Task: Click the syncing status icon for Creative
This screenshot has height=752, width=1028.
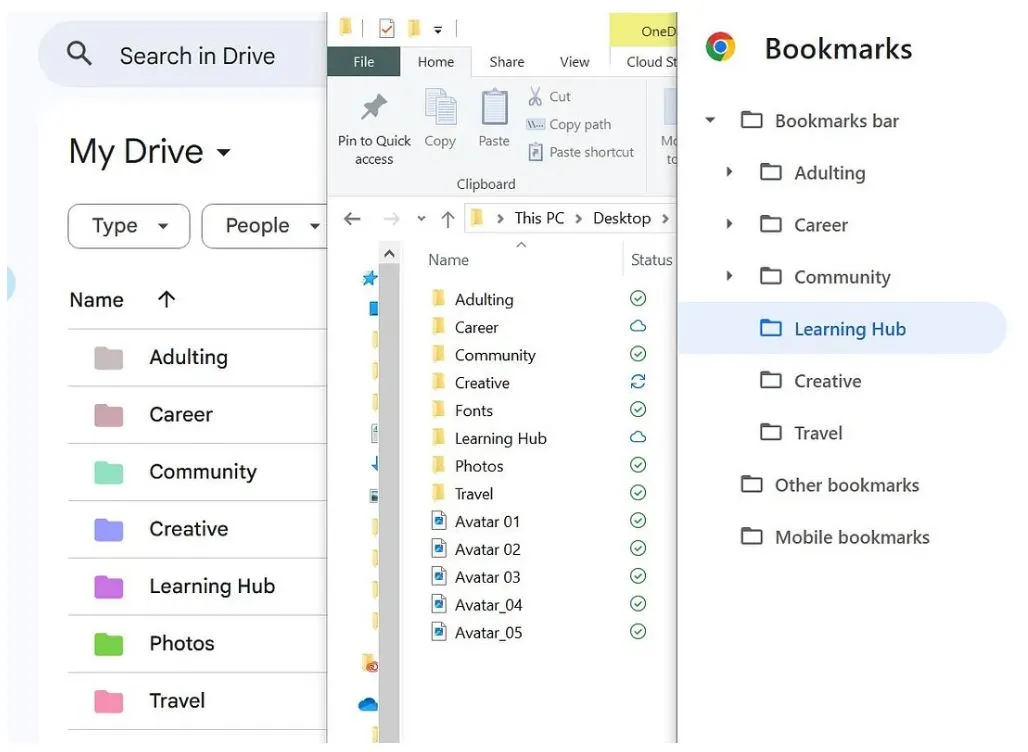Action: (x=638, y=382)
